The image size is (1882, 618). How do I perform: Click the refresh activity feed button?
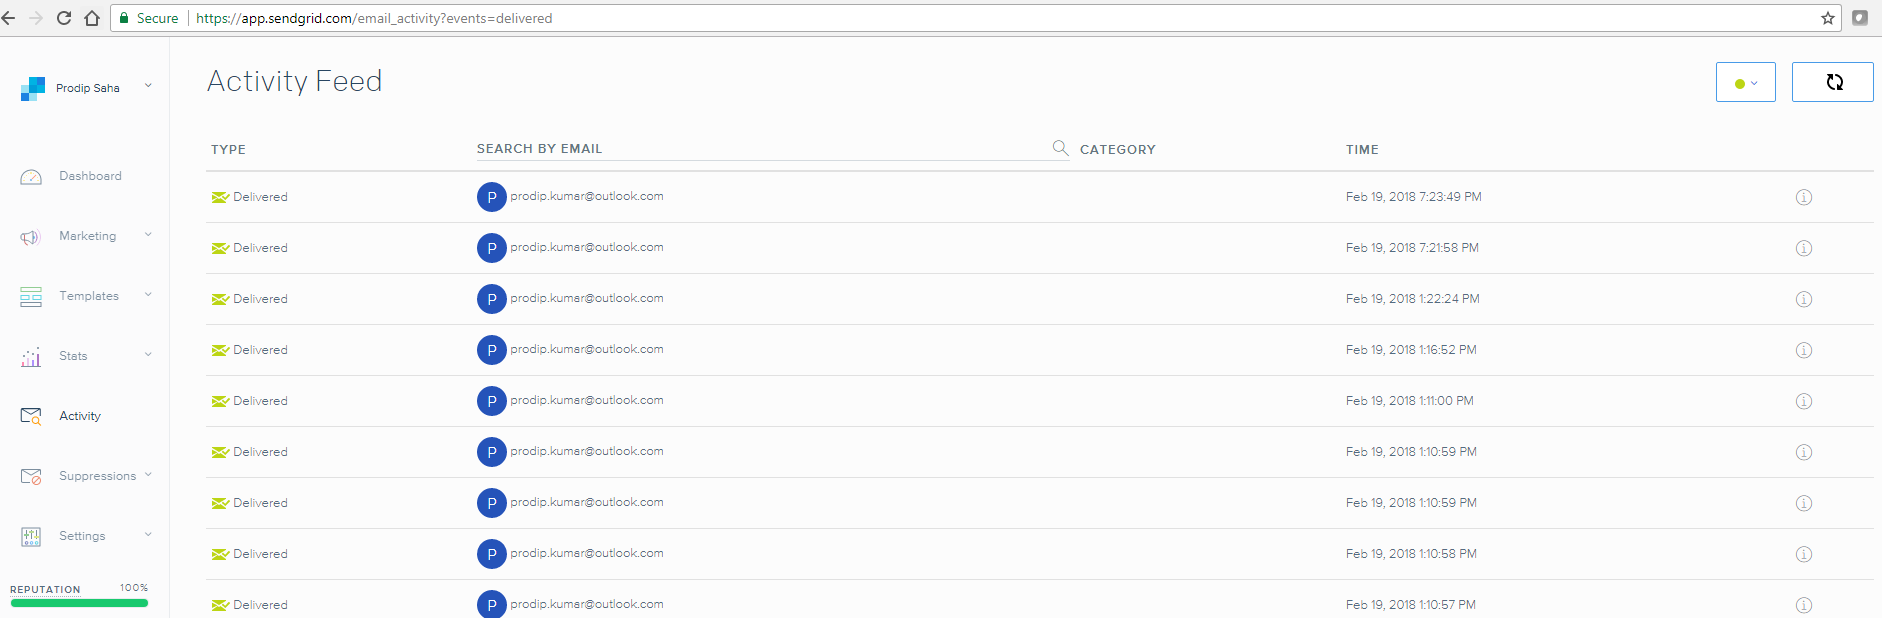pyautogui.click(x=1832, y=82)
